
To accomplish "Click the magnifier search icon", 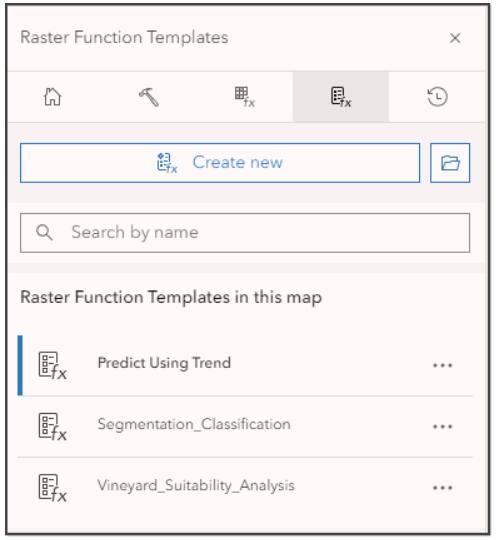I will pos(44,232).
